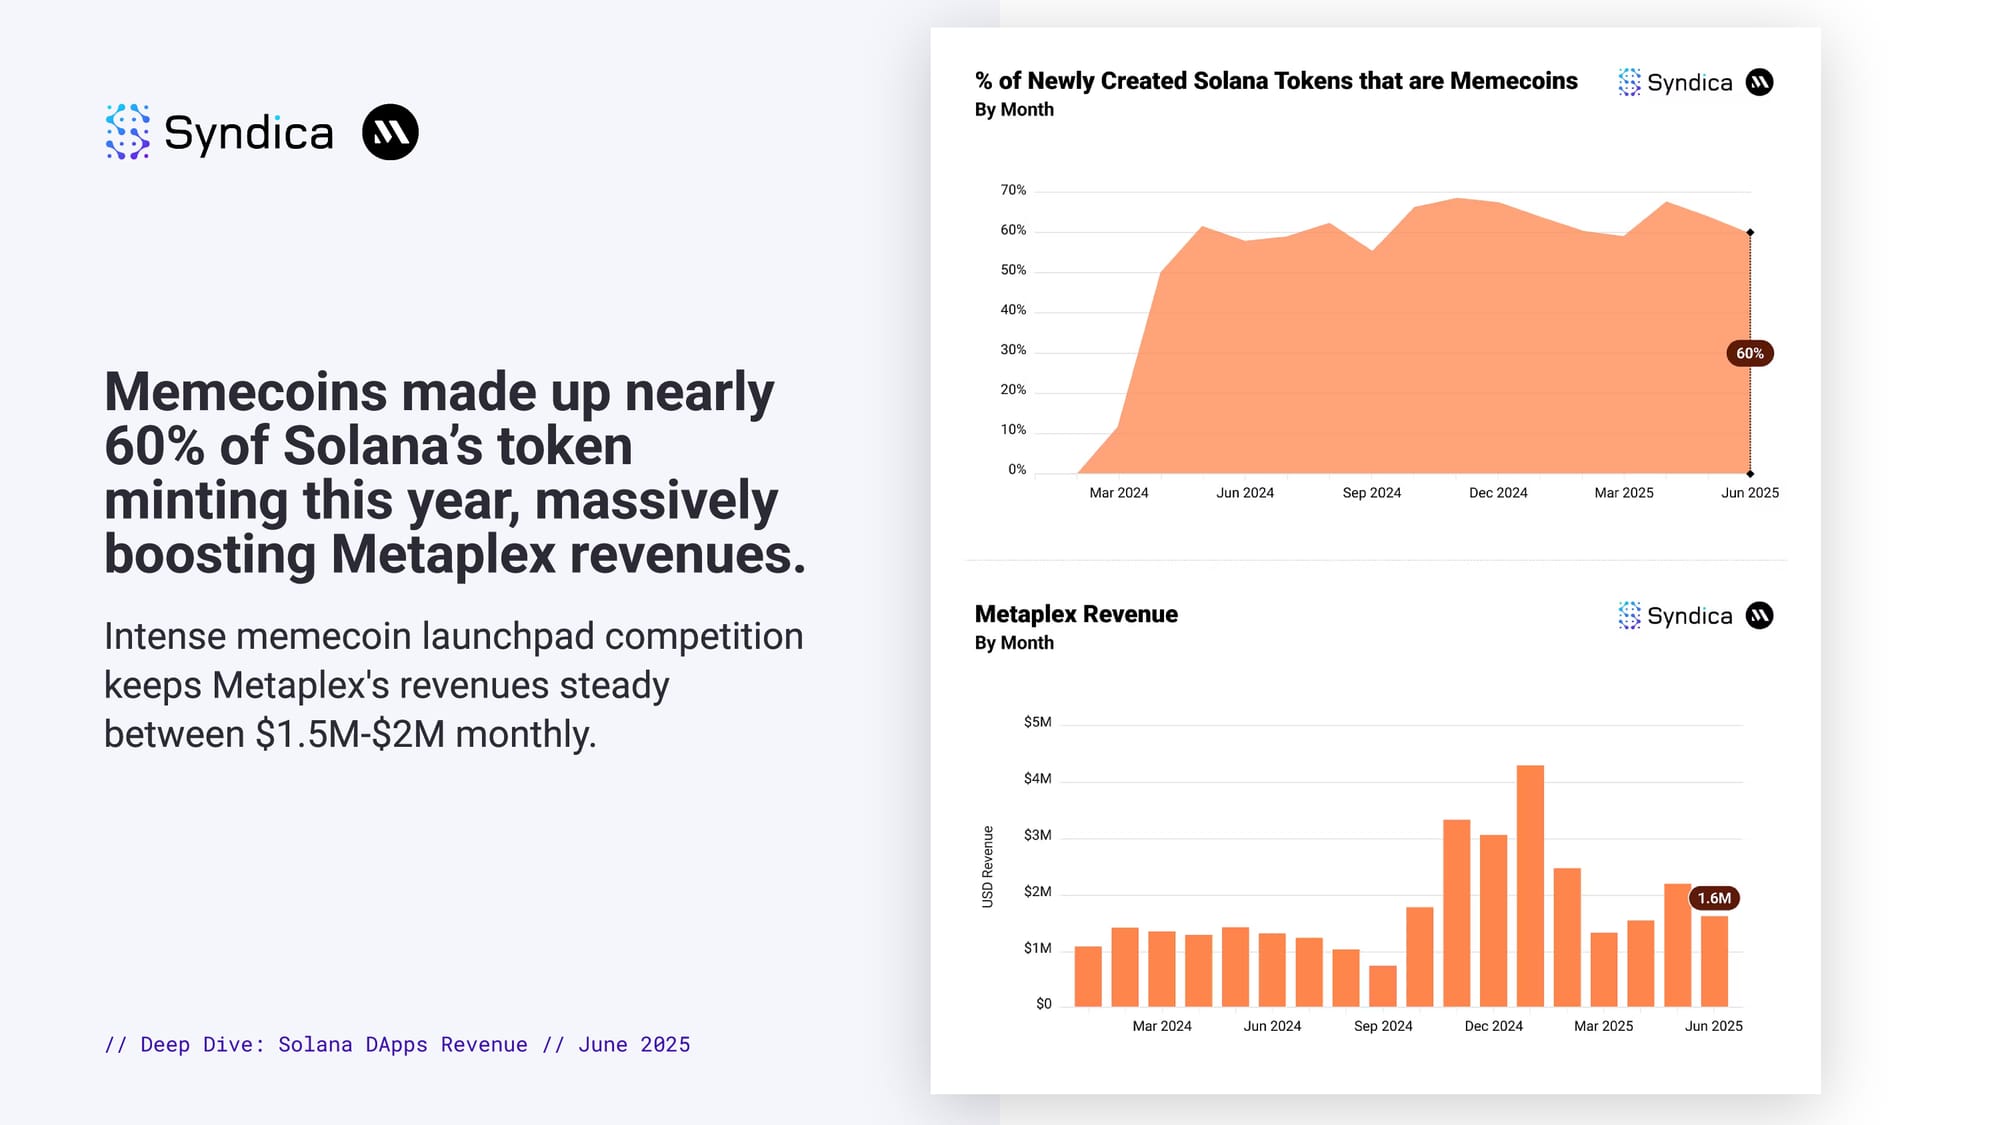Click the 60% data label badge
The width and height of the screenshot is (2000, 1125).
click(x=1749, y=353)
